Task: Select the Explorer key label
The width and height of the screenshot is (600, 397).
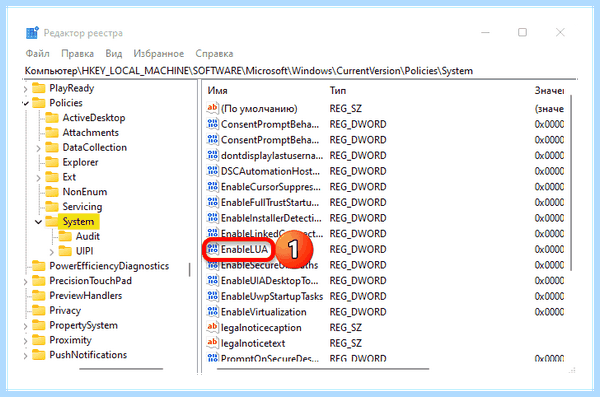Action: 80,162
